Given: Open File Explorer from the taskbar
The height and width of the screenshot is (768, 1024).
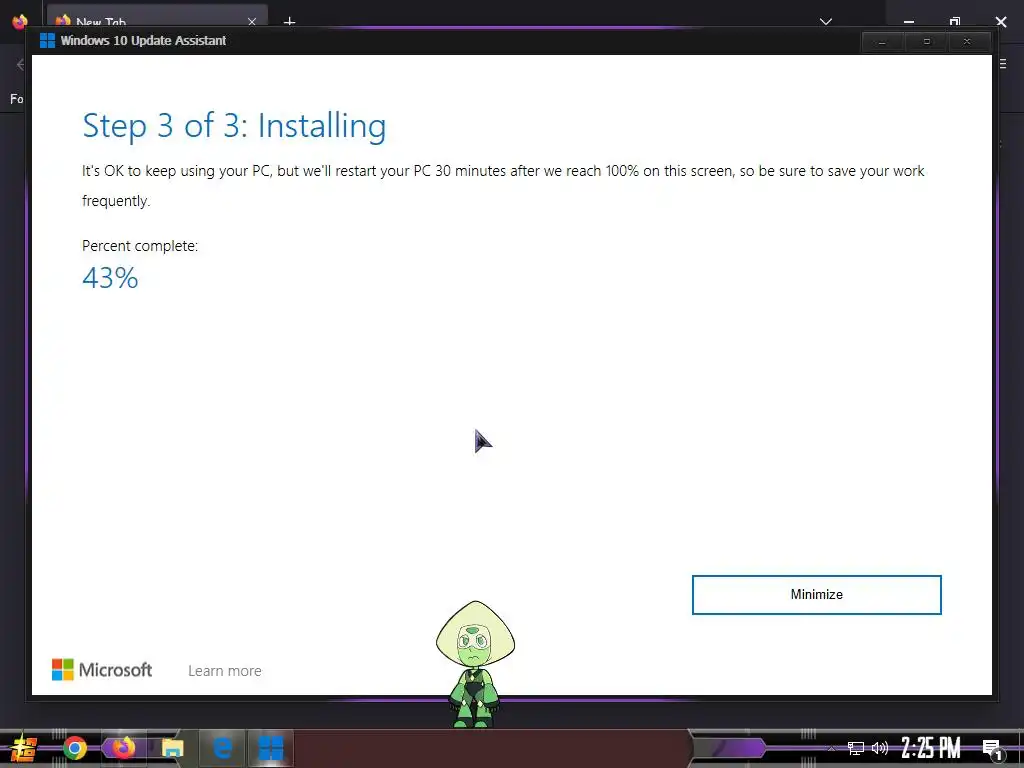Looking at the screenshot, I should [x=172, y=748].
